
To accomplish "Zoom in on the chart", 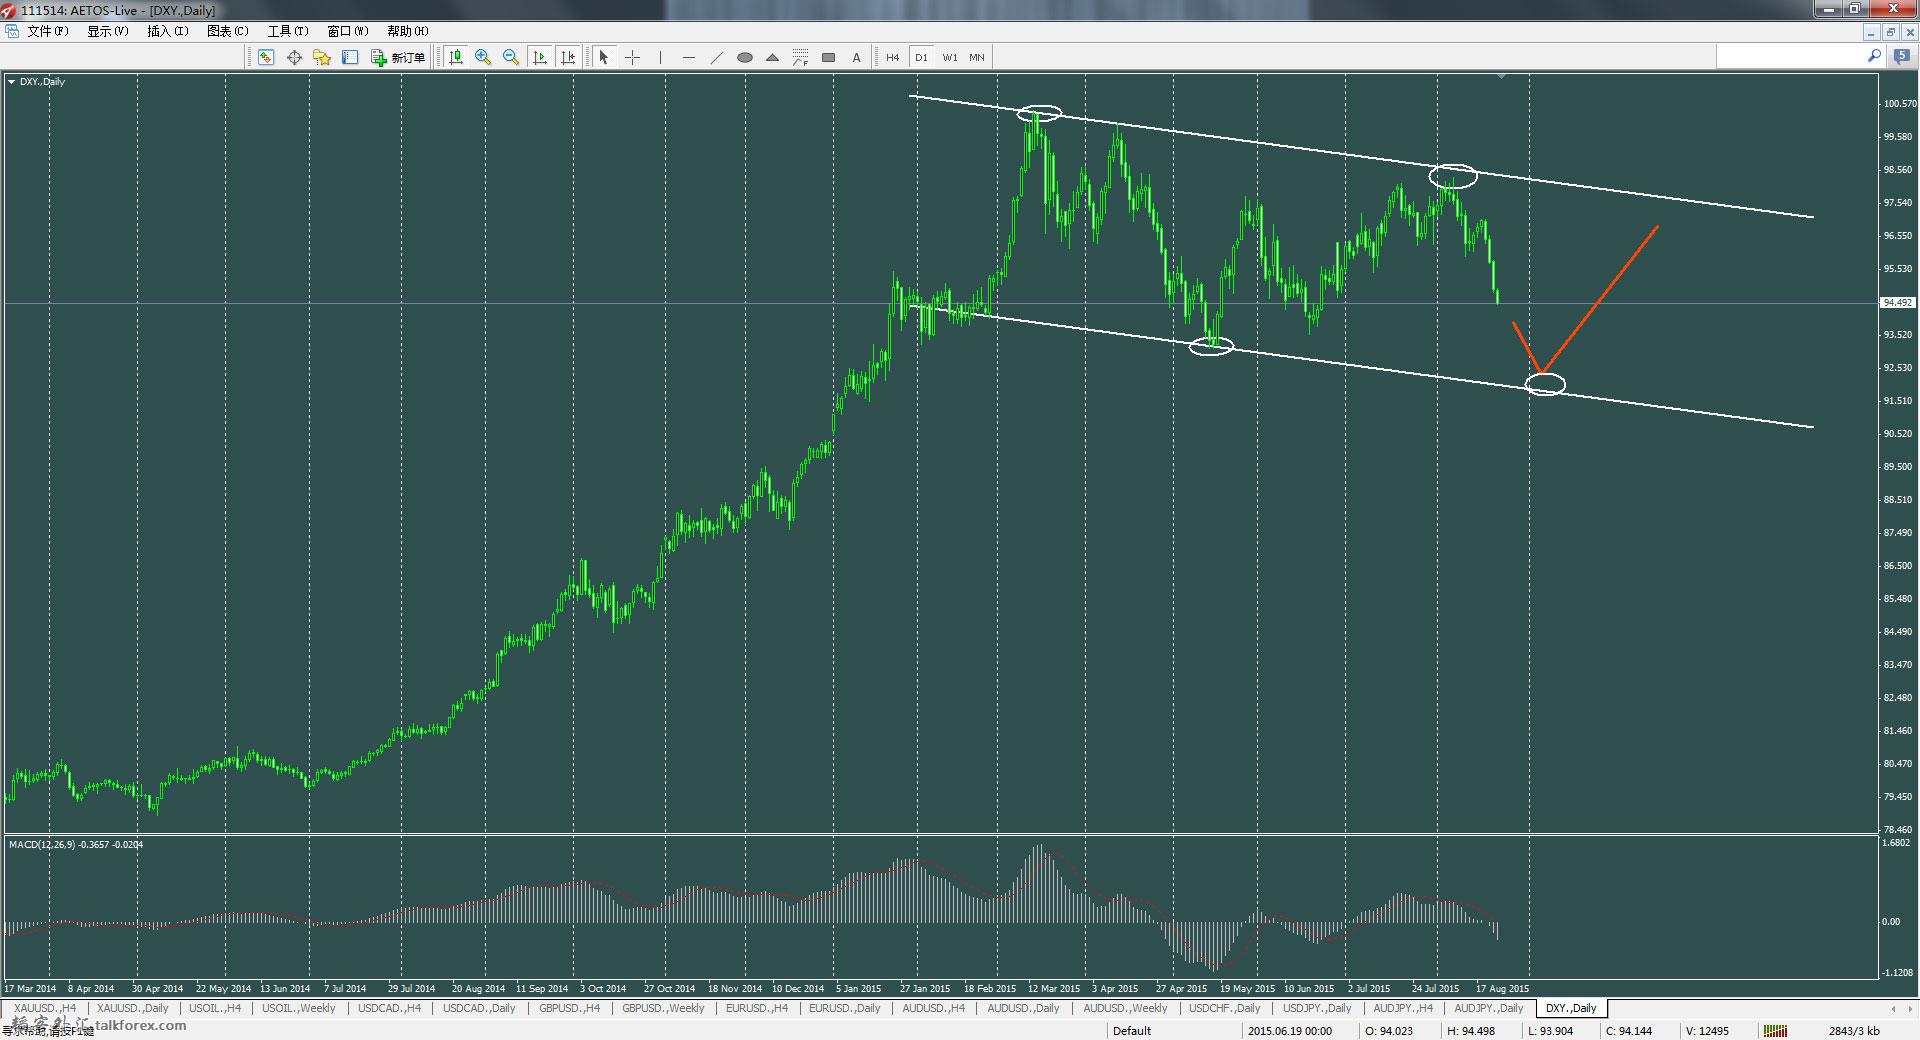I will pyautogui.click(x=483, y=57).
